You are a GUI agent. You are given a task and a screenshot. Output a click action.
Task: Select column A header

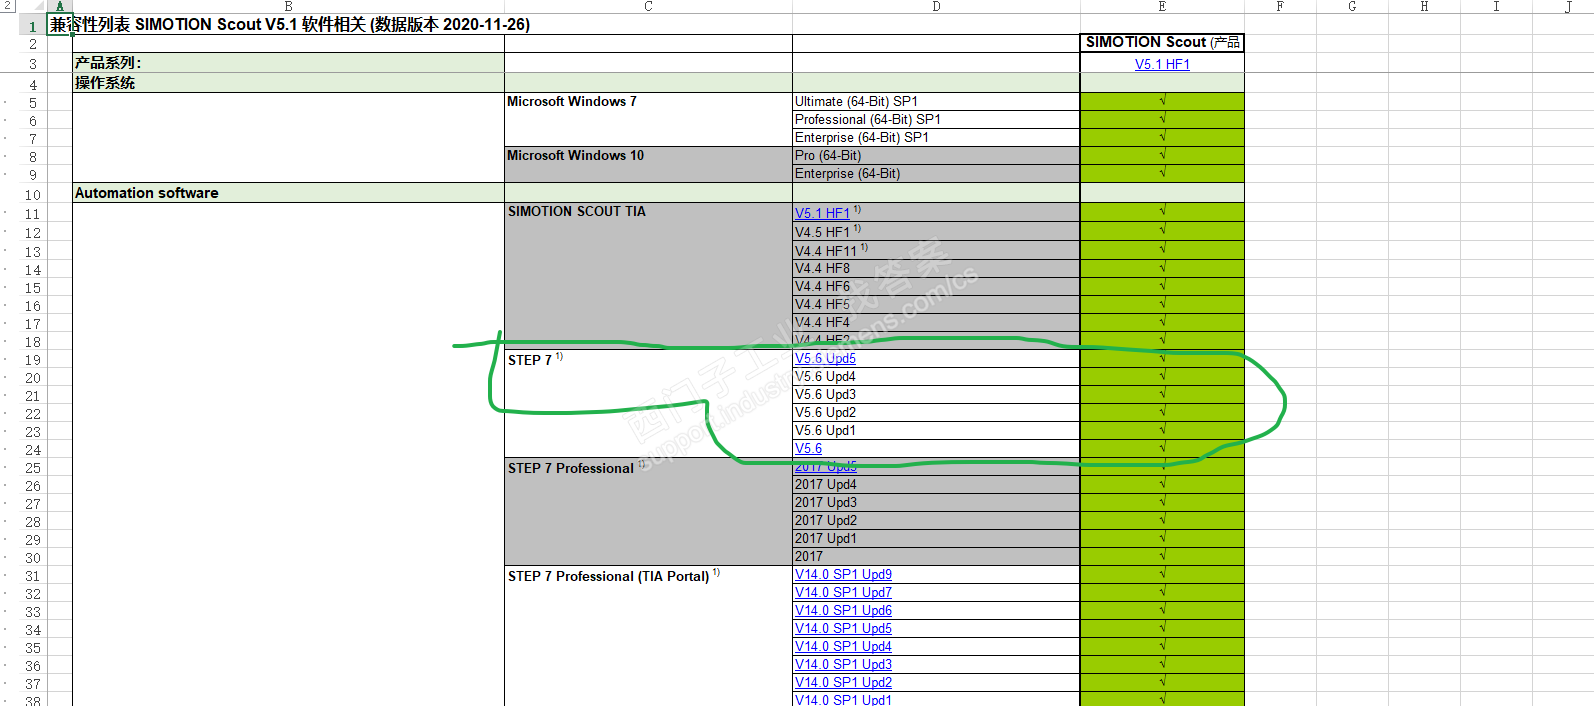59,6
